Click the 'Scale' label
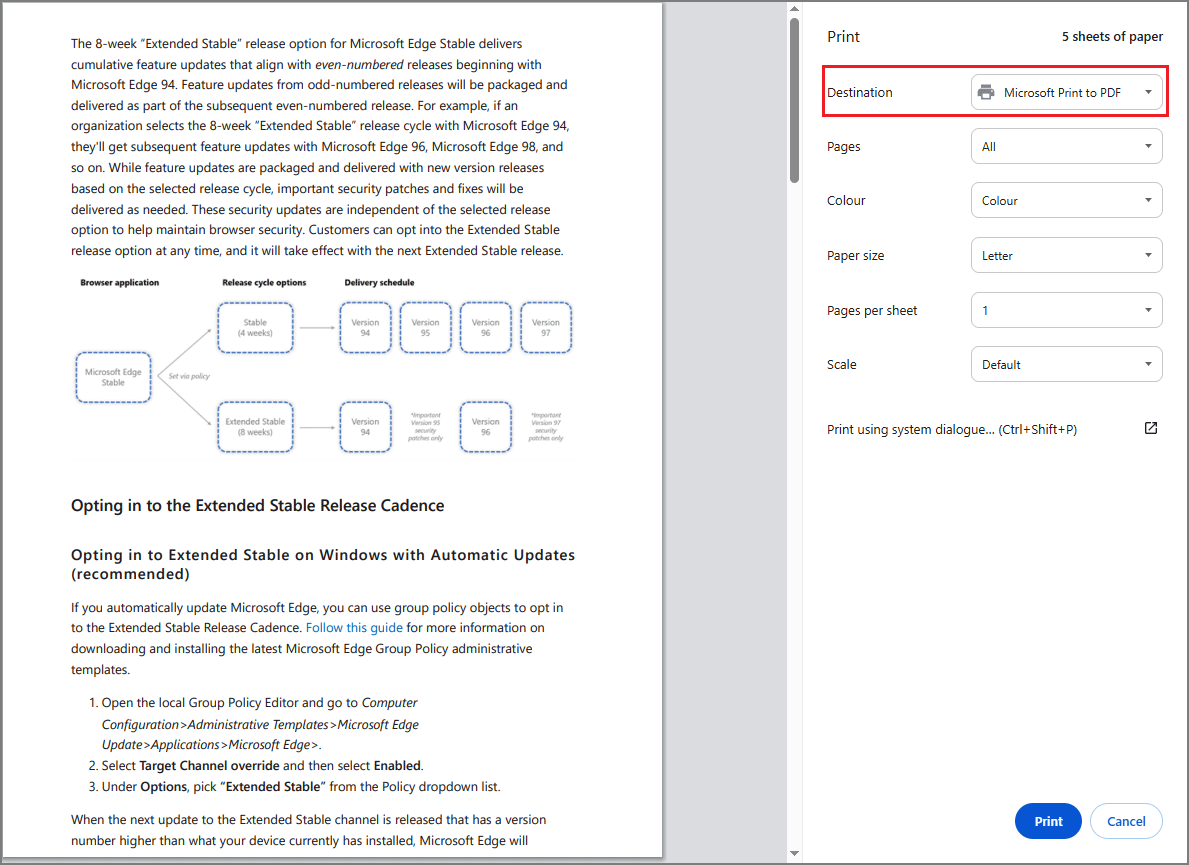The image size is (1189, 865). (842, 365)
